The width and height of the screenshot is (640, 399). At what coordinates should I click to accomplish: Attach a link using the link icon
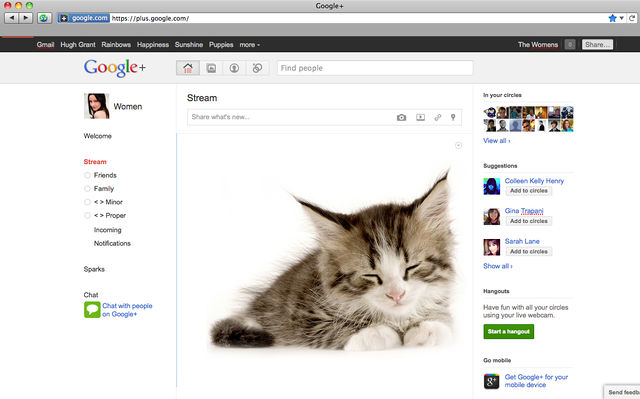pyautogui.click(x=438, y=117)
